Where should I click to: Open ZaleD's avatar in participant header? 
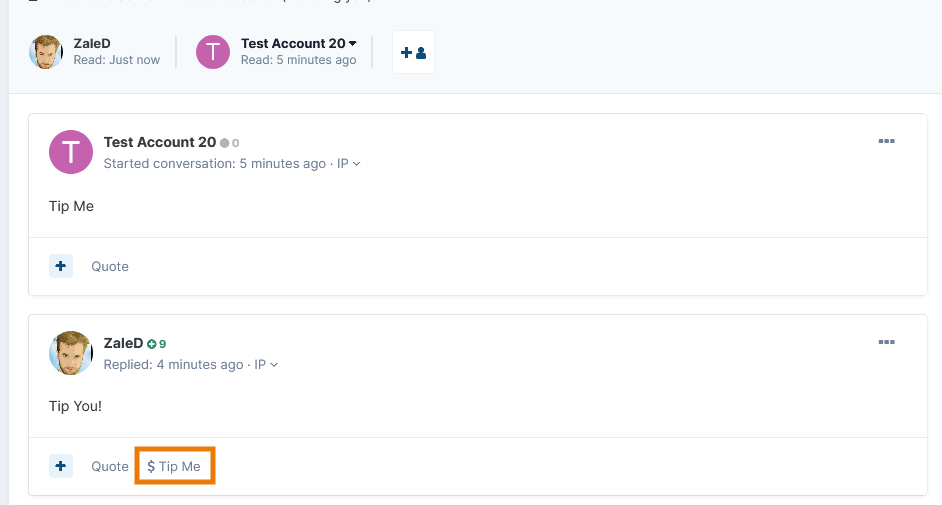(x=46, y=52)
